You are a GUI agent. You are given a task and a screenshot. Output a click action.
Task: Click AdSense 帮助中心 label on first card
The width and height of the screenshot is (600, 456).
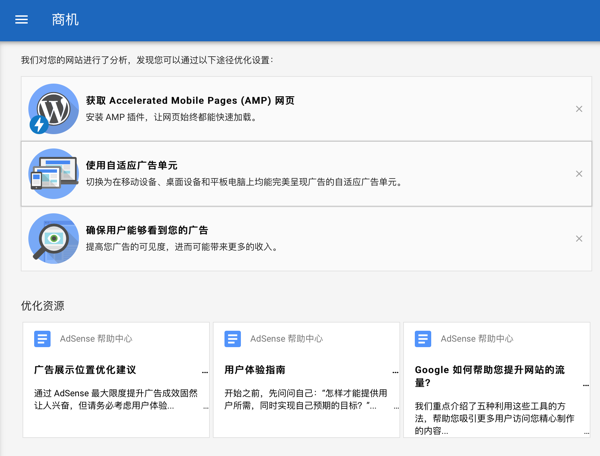(96, 339)
